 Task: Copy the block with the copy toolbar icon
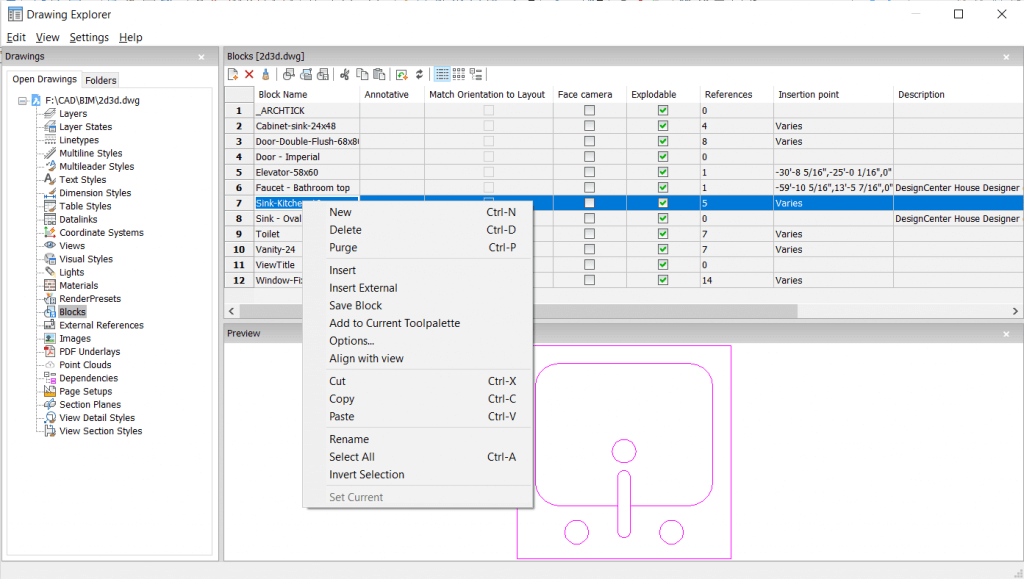tap(363, 74)
